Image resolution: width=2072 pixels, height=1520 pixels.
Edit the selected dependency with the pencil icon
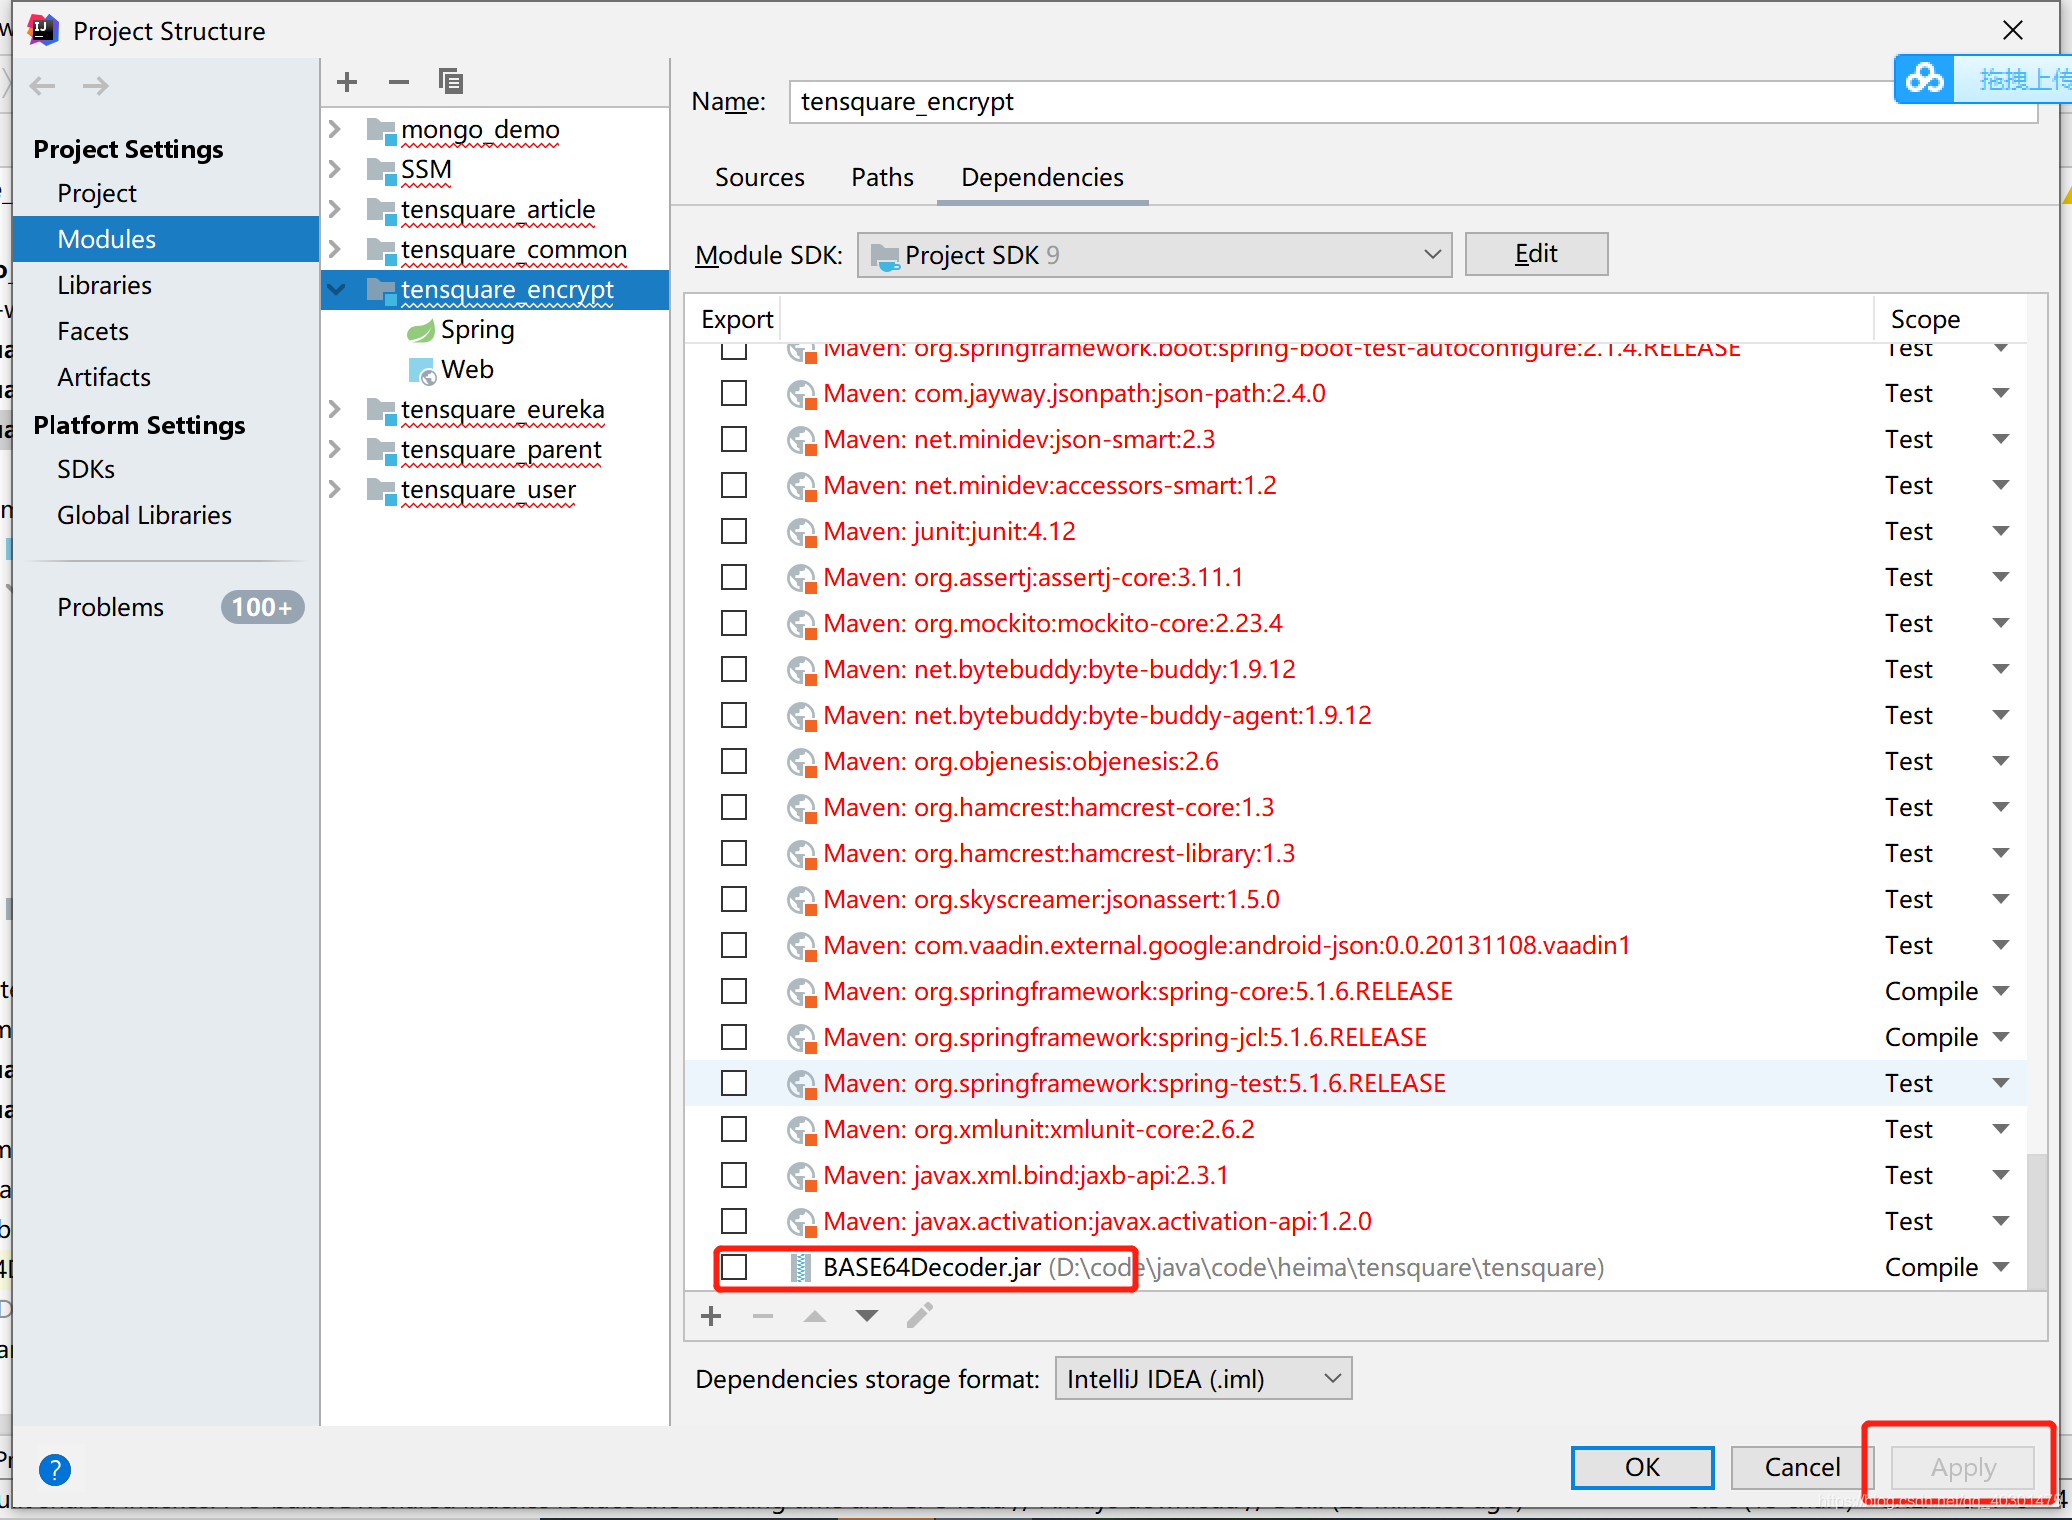click(x=918, y=1316)
